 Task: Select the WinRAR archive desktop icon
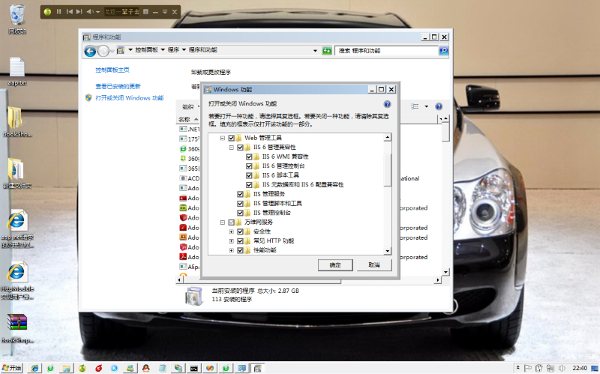(17, 328)
